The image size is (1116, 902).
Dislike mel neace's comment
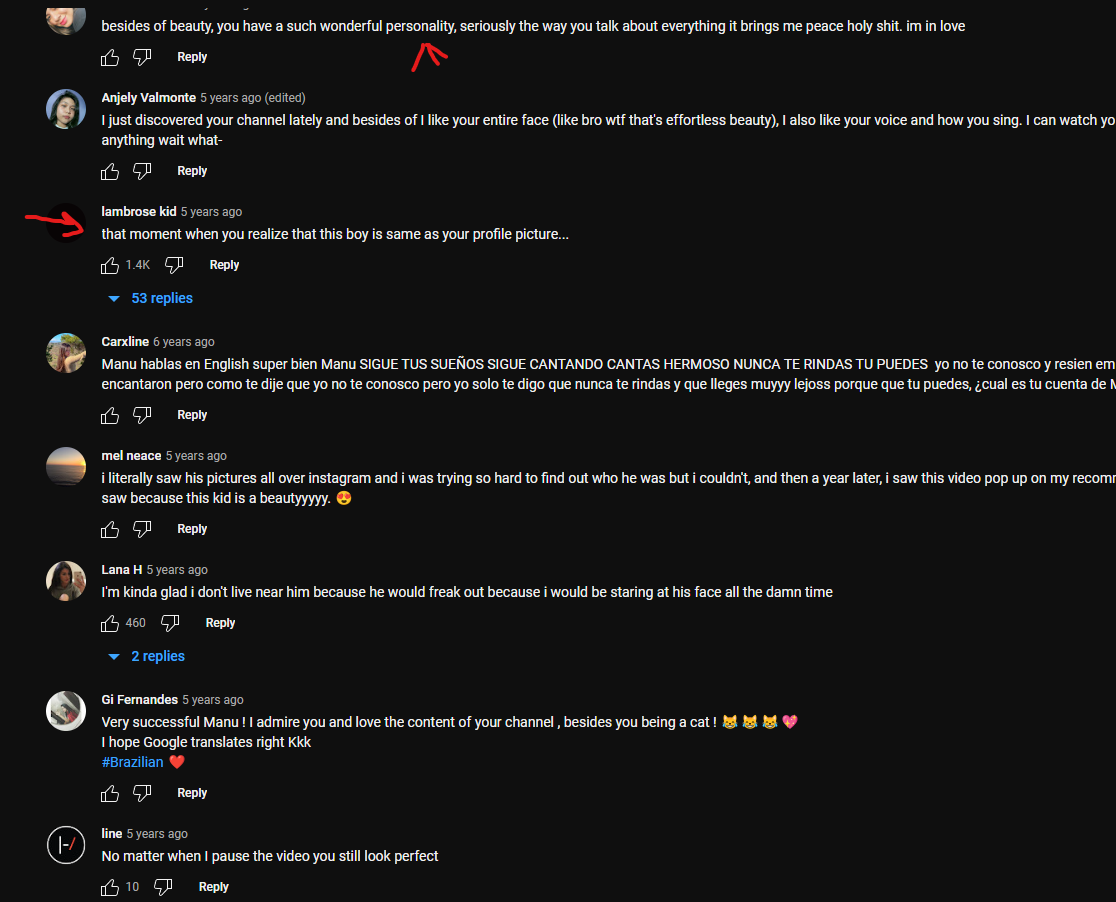pos(142,530)
